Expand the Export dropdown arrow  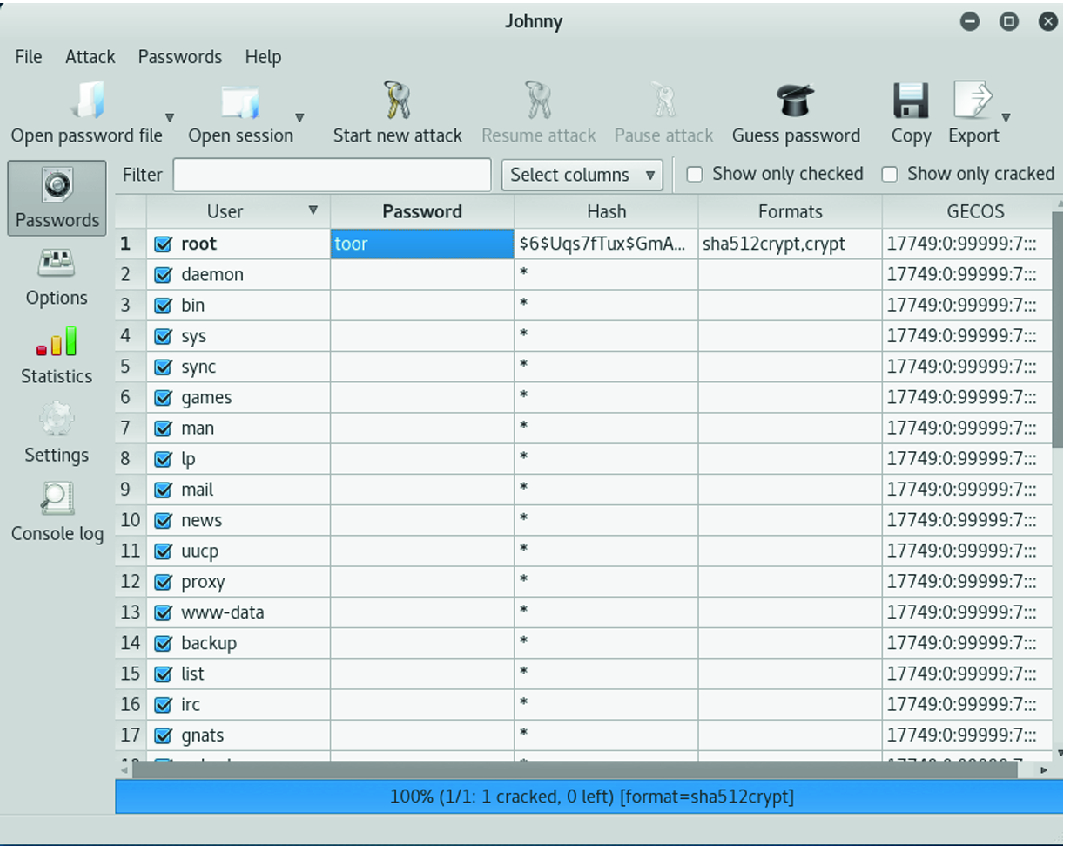(1006, 118)
